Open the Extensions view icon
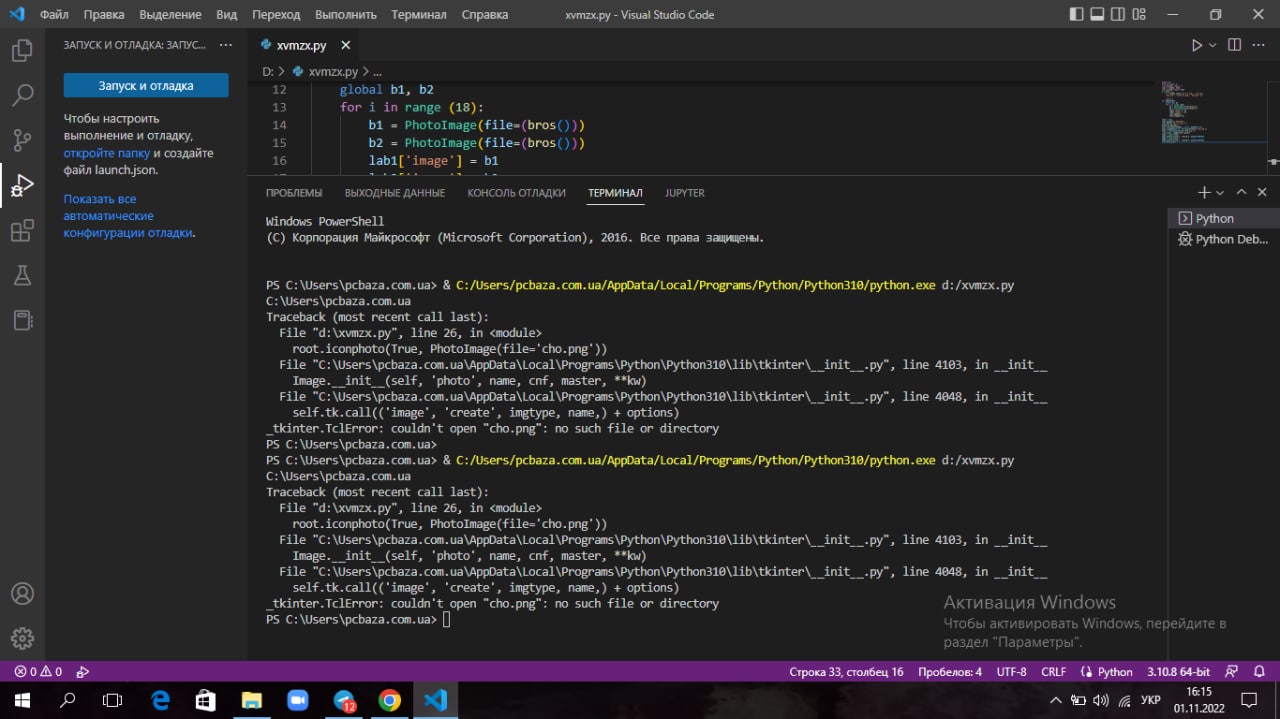 22,231
